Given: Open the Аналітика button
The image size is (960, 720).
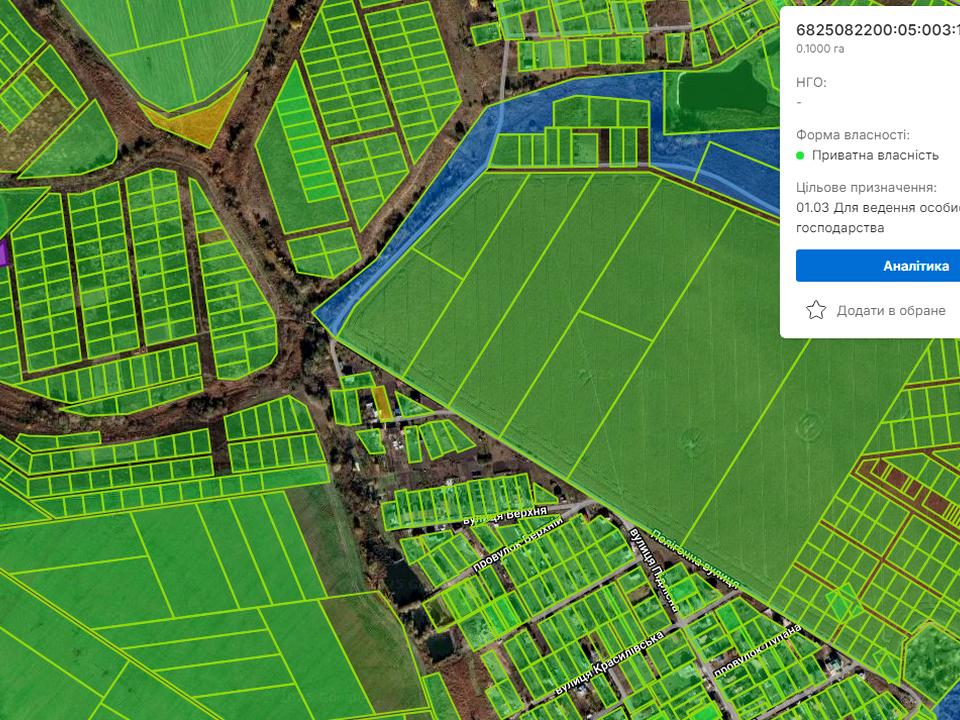Looking at the screenshot, I should pos(878,266).
